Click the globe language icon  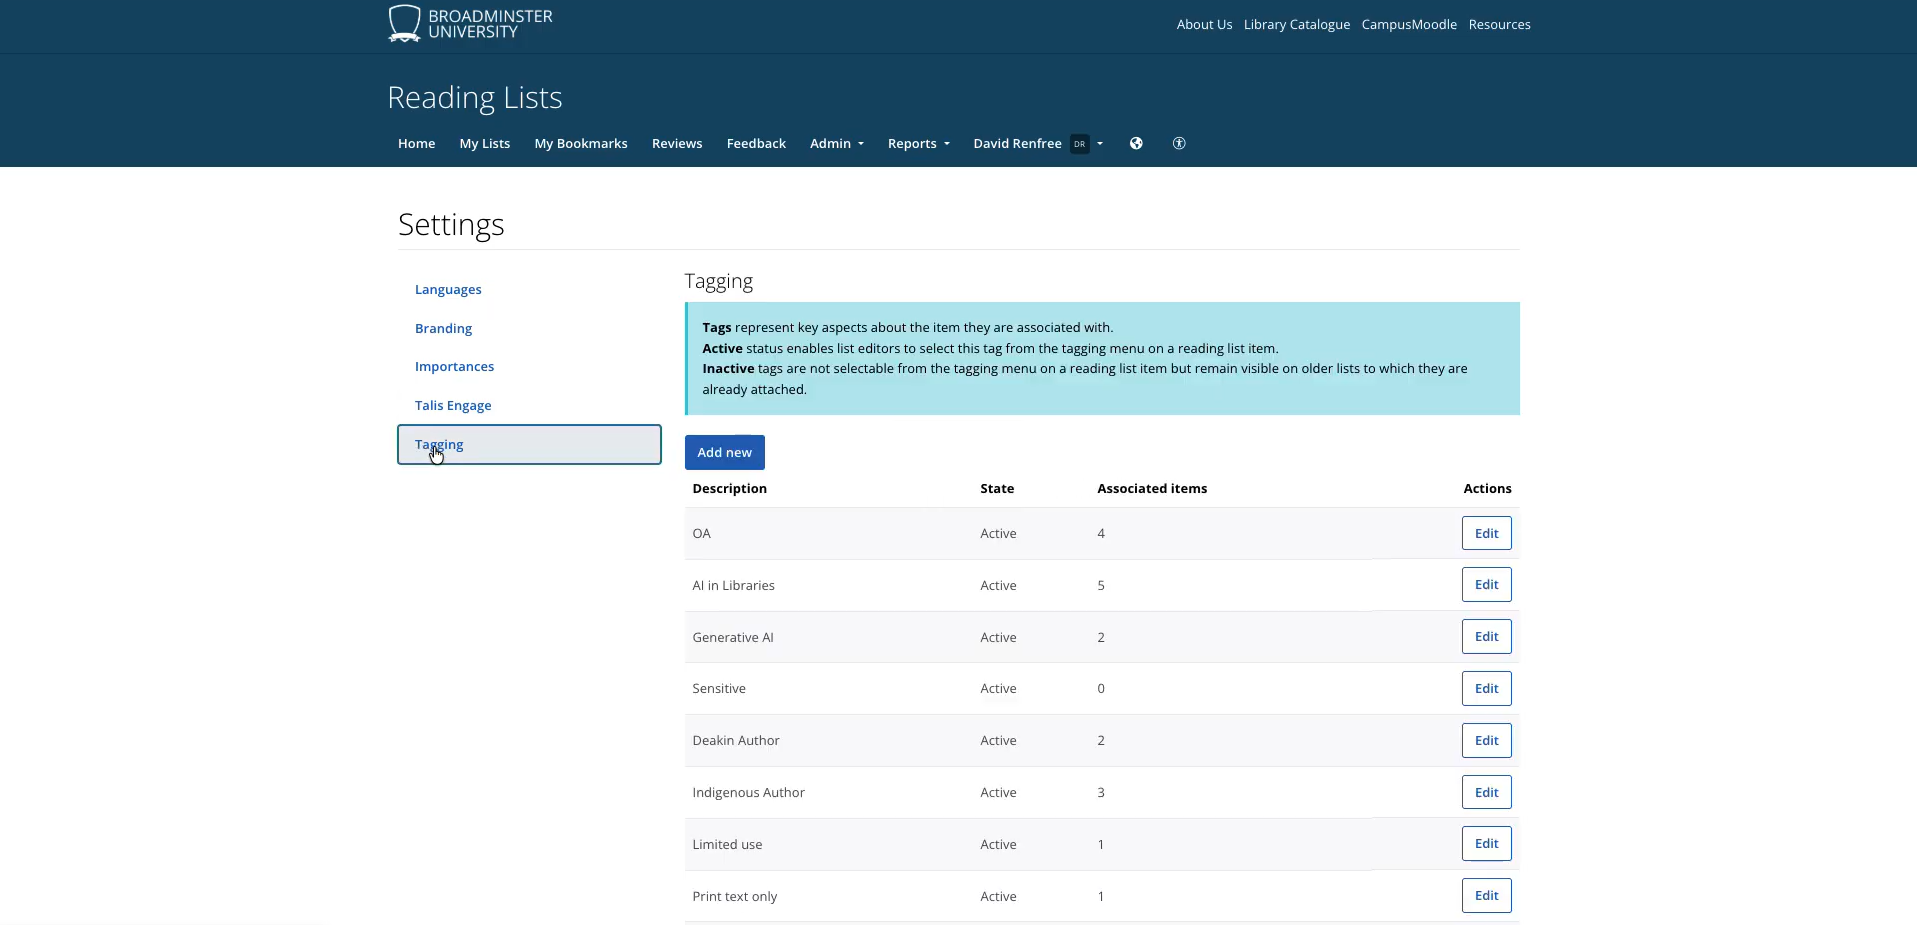click(1136, 143)
